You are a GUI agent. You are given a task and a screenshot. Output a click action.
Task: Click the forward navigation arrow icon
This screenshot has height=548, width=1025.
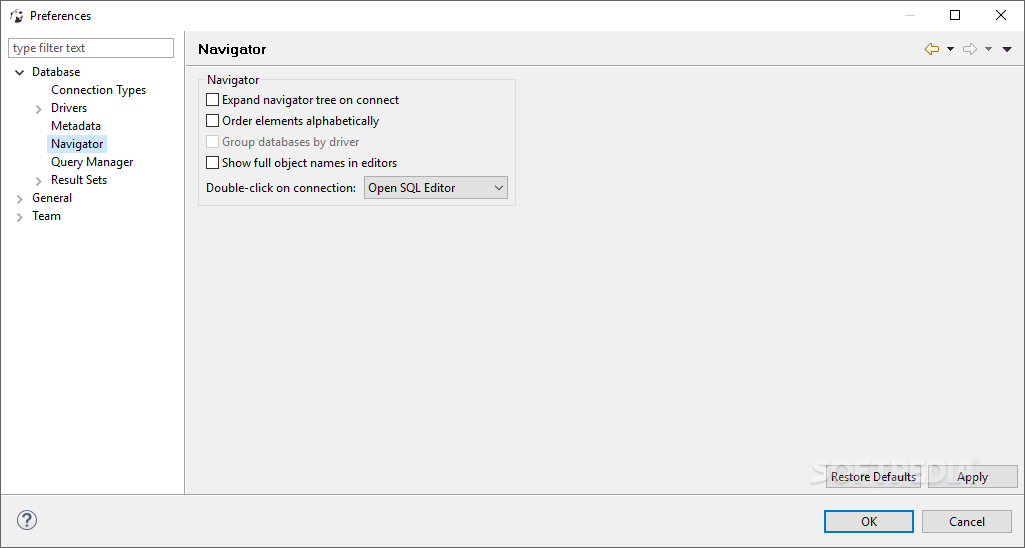pyautogui.click(x=970, y=49)
